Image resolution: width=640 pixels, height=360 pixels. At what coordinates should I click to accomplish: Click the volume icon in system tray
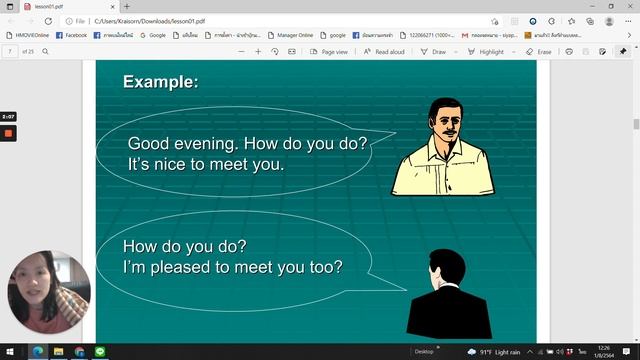point(560,352)
